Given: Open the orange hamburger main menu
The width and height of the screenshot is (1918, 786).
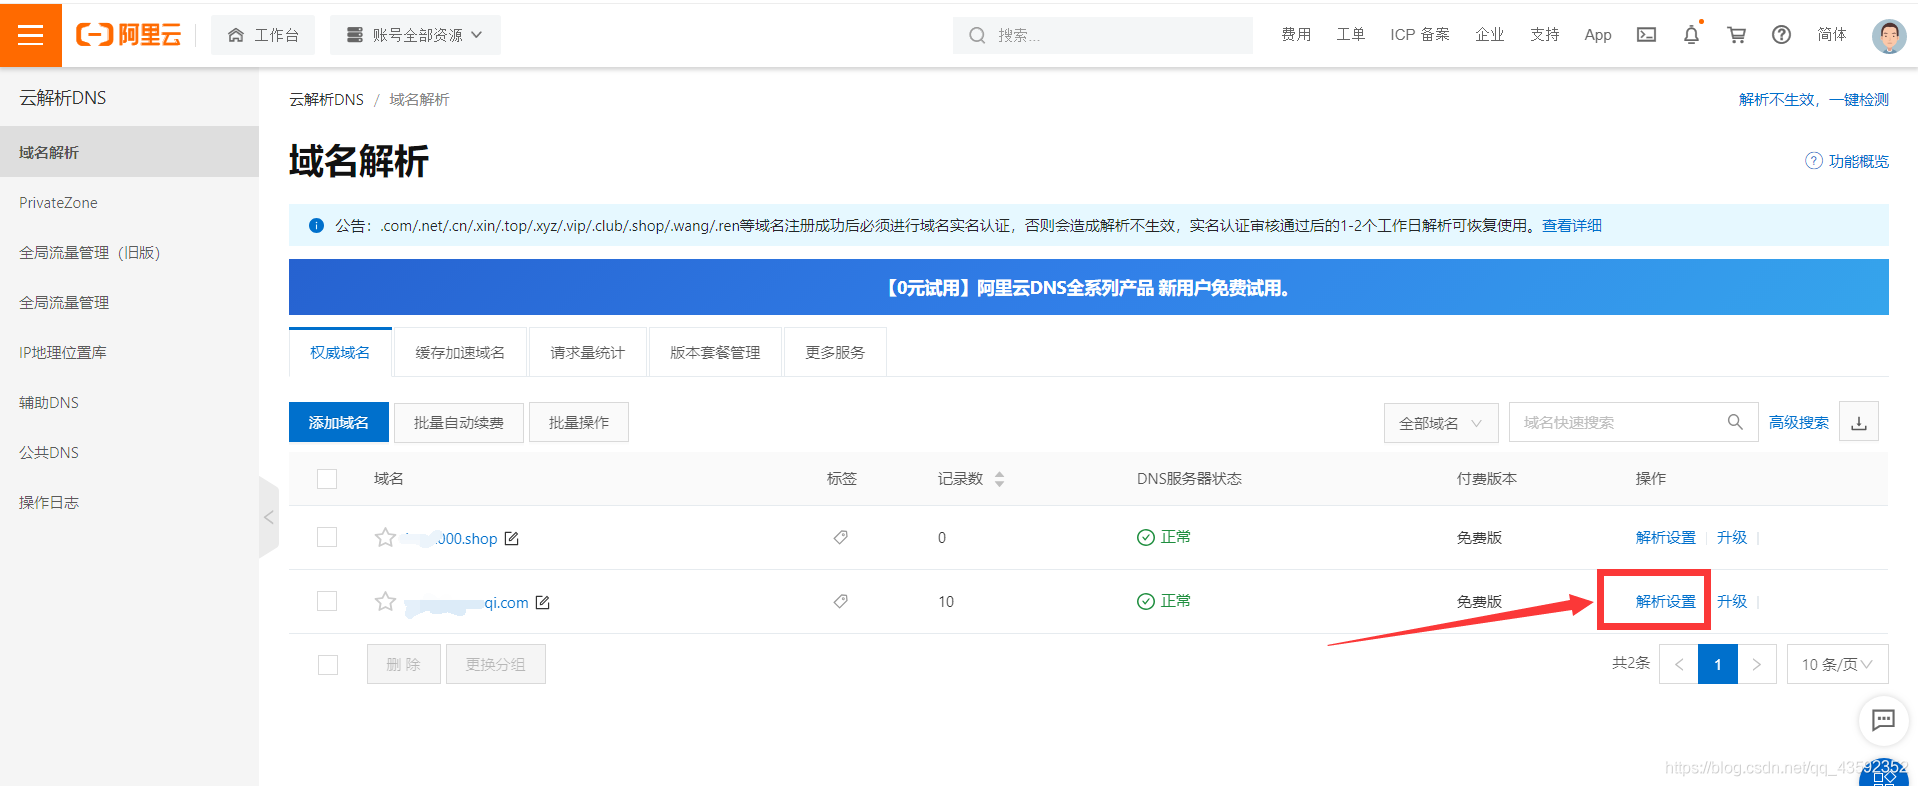Looking at the screenshot, I should (31, 35).
